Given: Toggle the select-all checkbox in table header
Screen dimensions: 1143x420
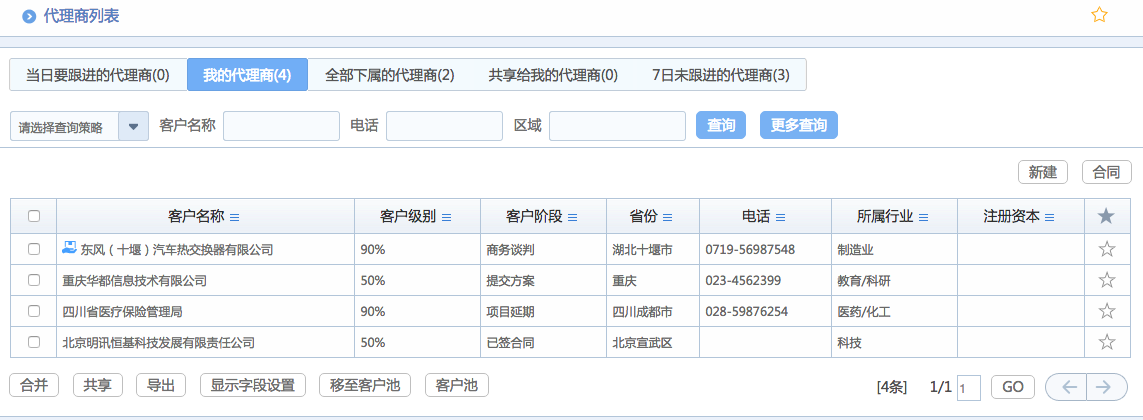Looking at the screenshot, I should point(34,217).
